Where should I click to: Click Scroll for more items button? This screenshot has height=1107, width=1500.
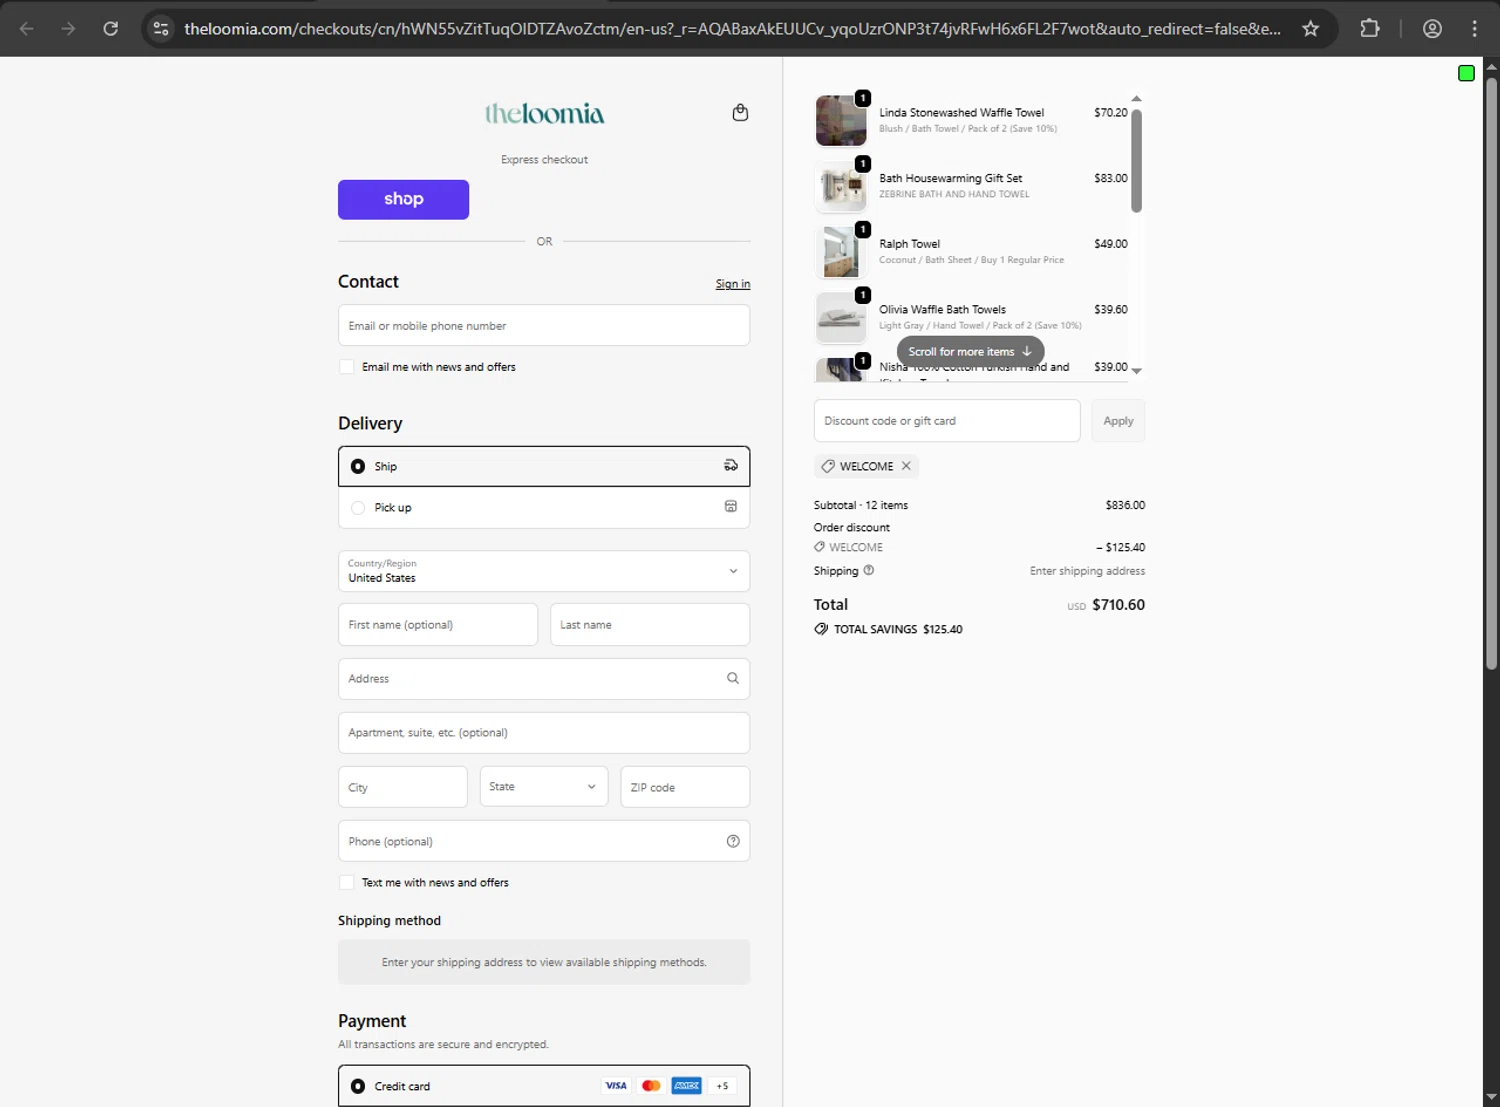click(x=970, y=351)
